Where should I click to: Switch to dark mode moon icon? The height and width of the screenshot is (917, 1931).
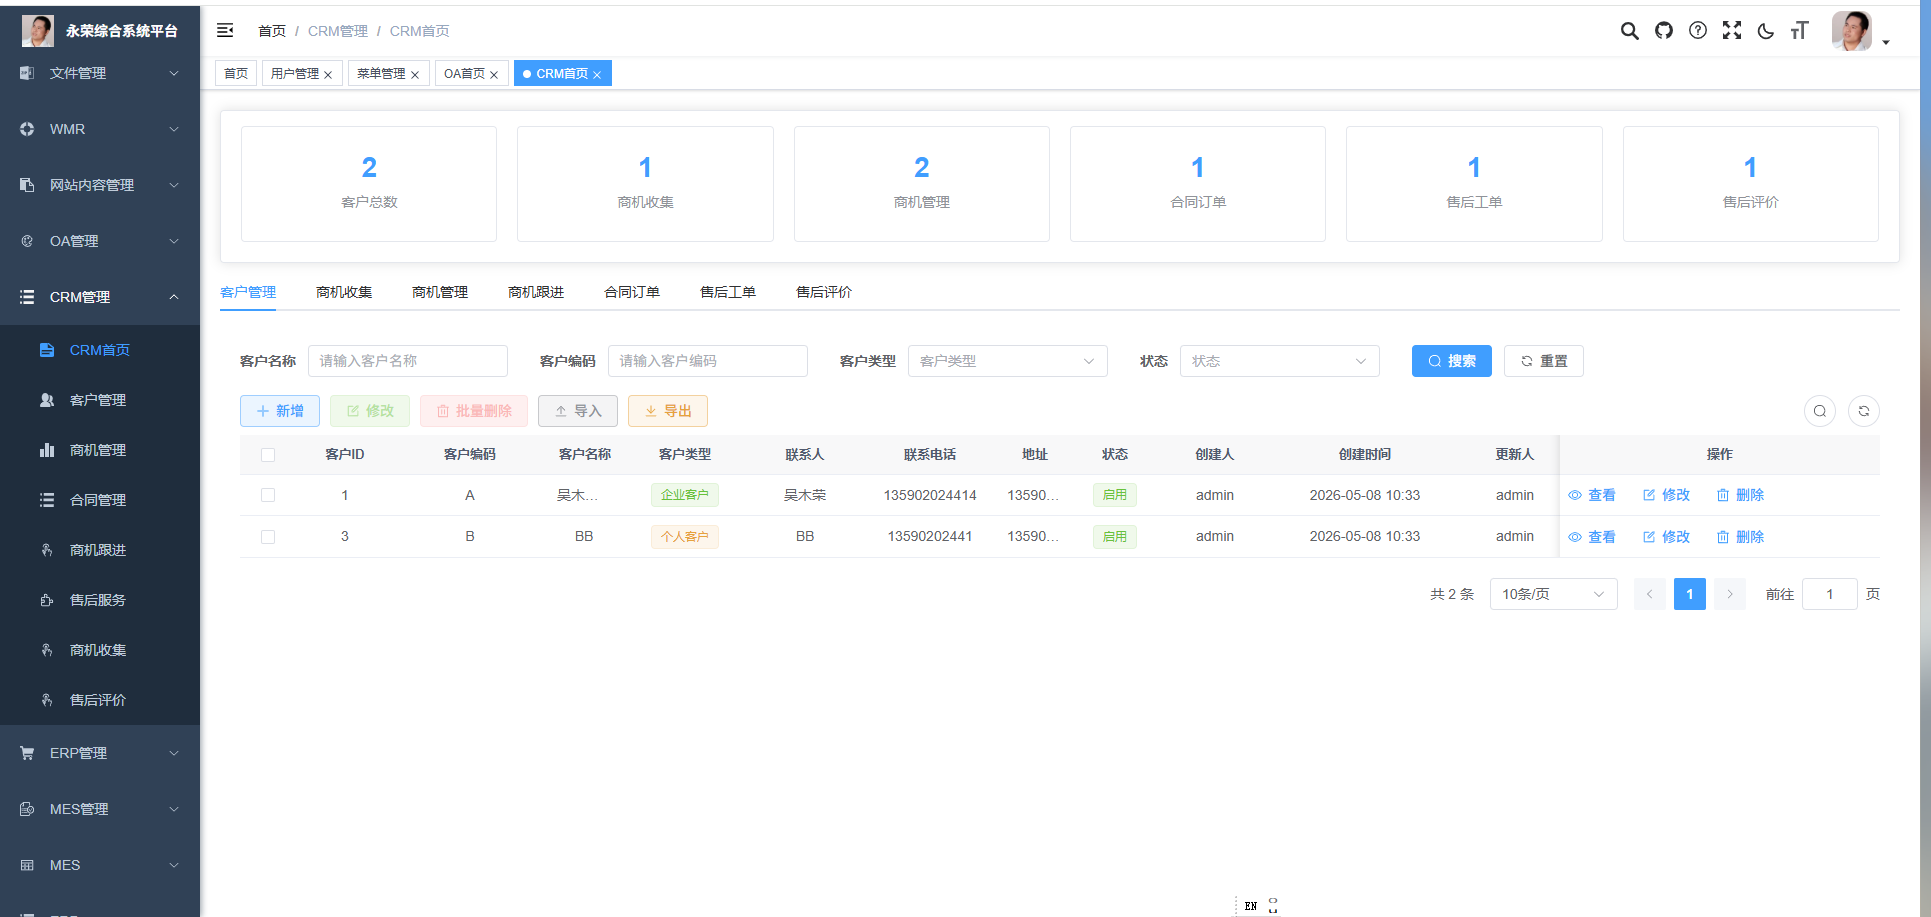1765,31
